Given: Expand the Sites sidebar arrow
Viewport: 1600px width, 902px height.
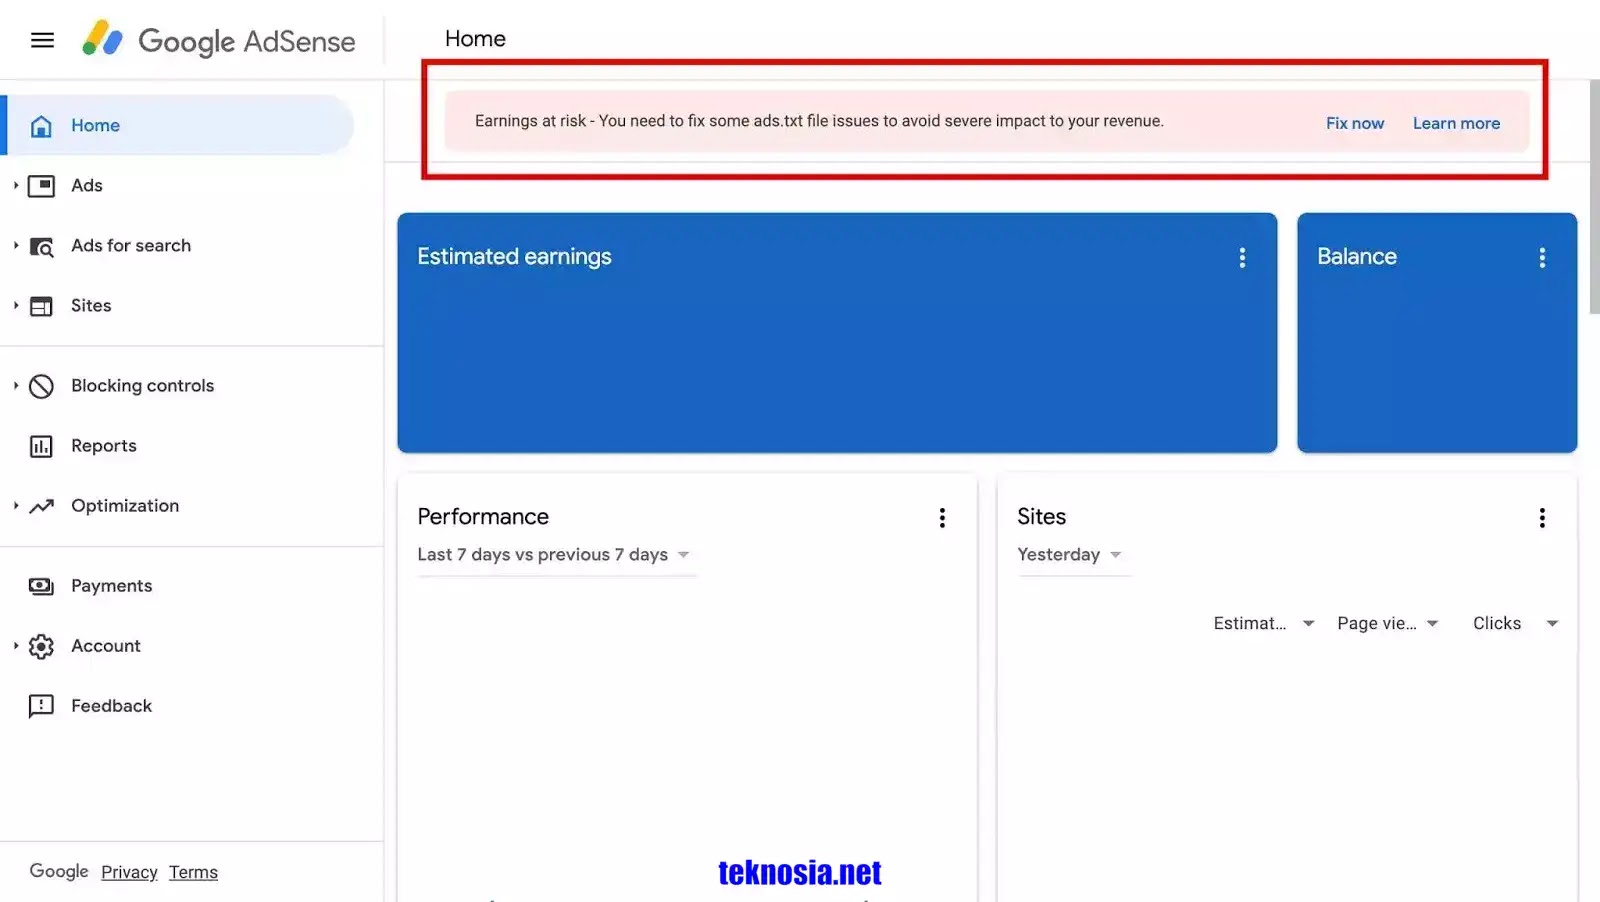Looking at the screenshot, I should pos(16,305).
